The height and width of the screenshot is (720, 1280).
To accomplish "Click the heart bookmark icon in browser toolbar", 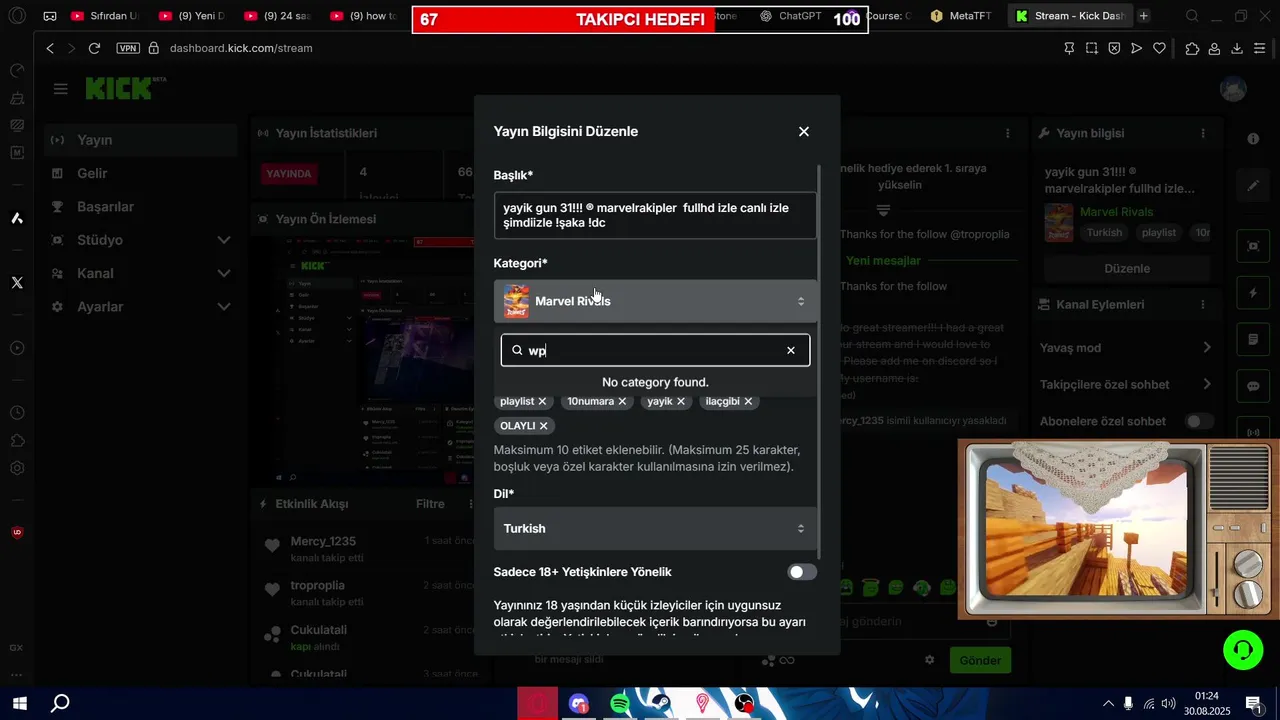I will [1159, 48].
